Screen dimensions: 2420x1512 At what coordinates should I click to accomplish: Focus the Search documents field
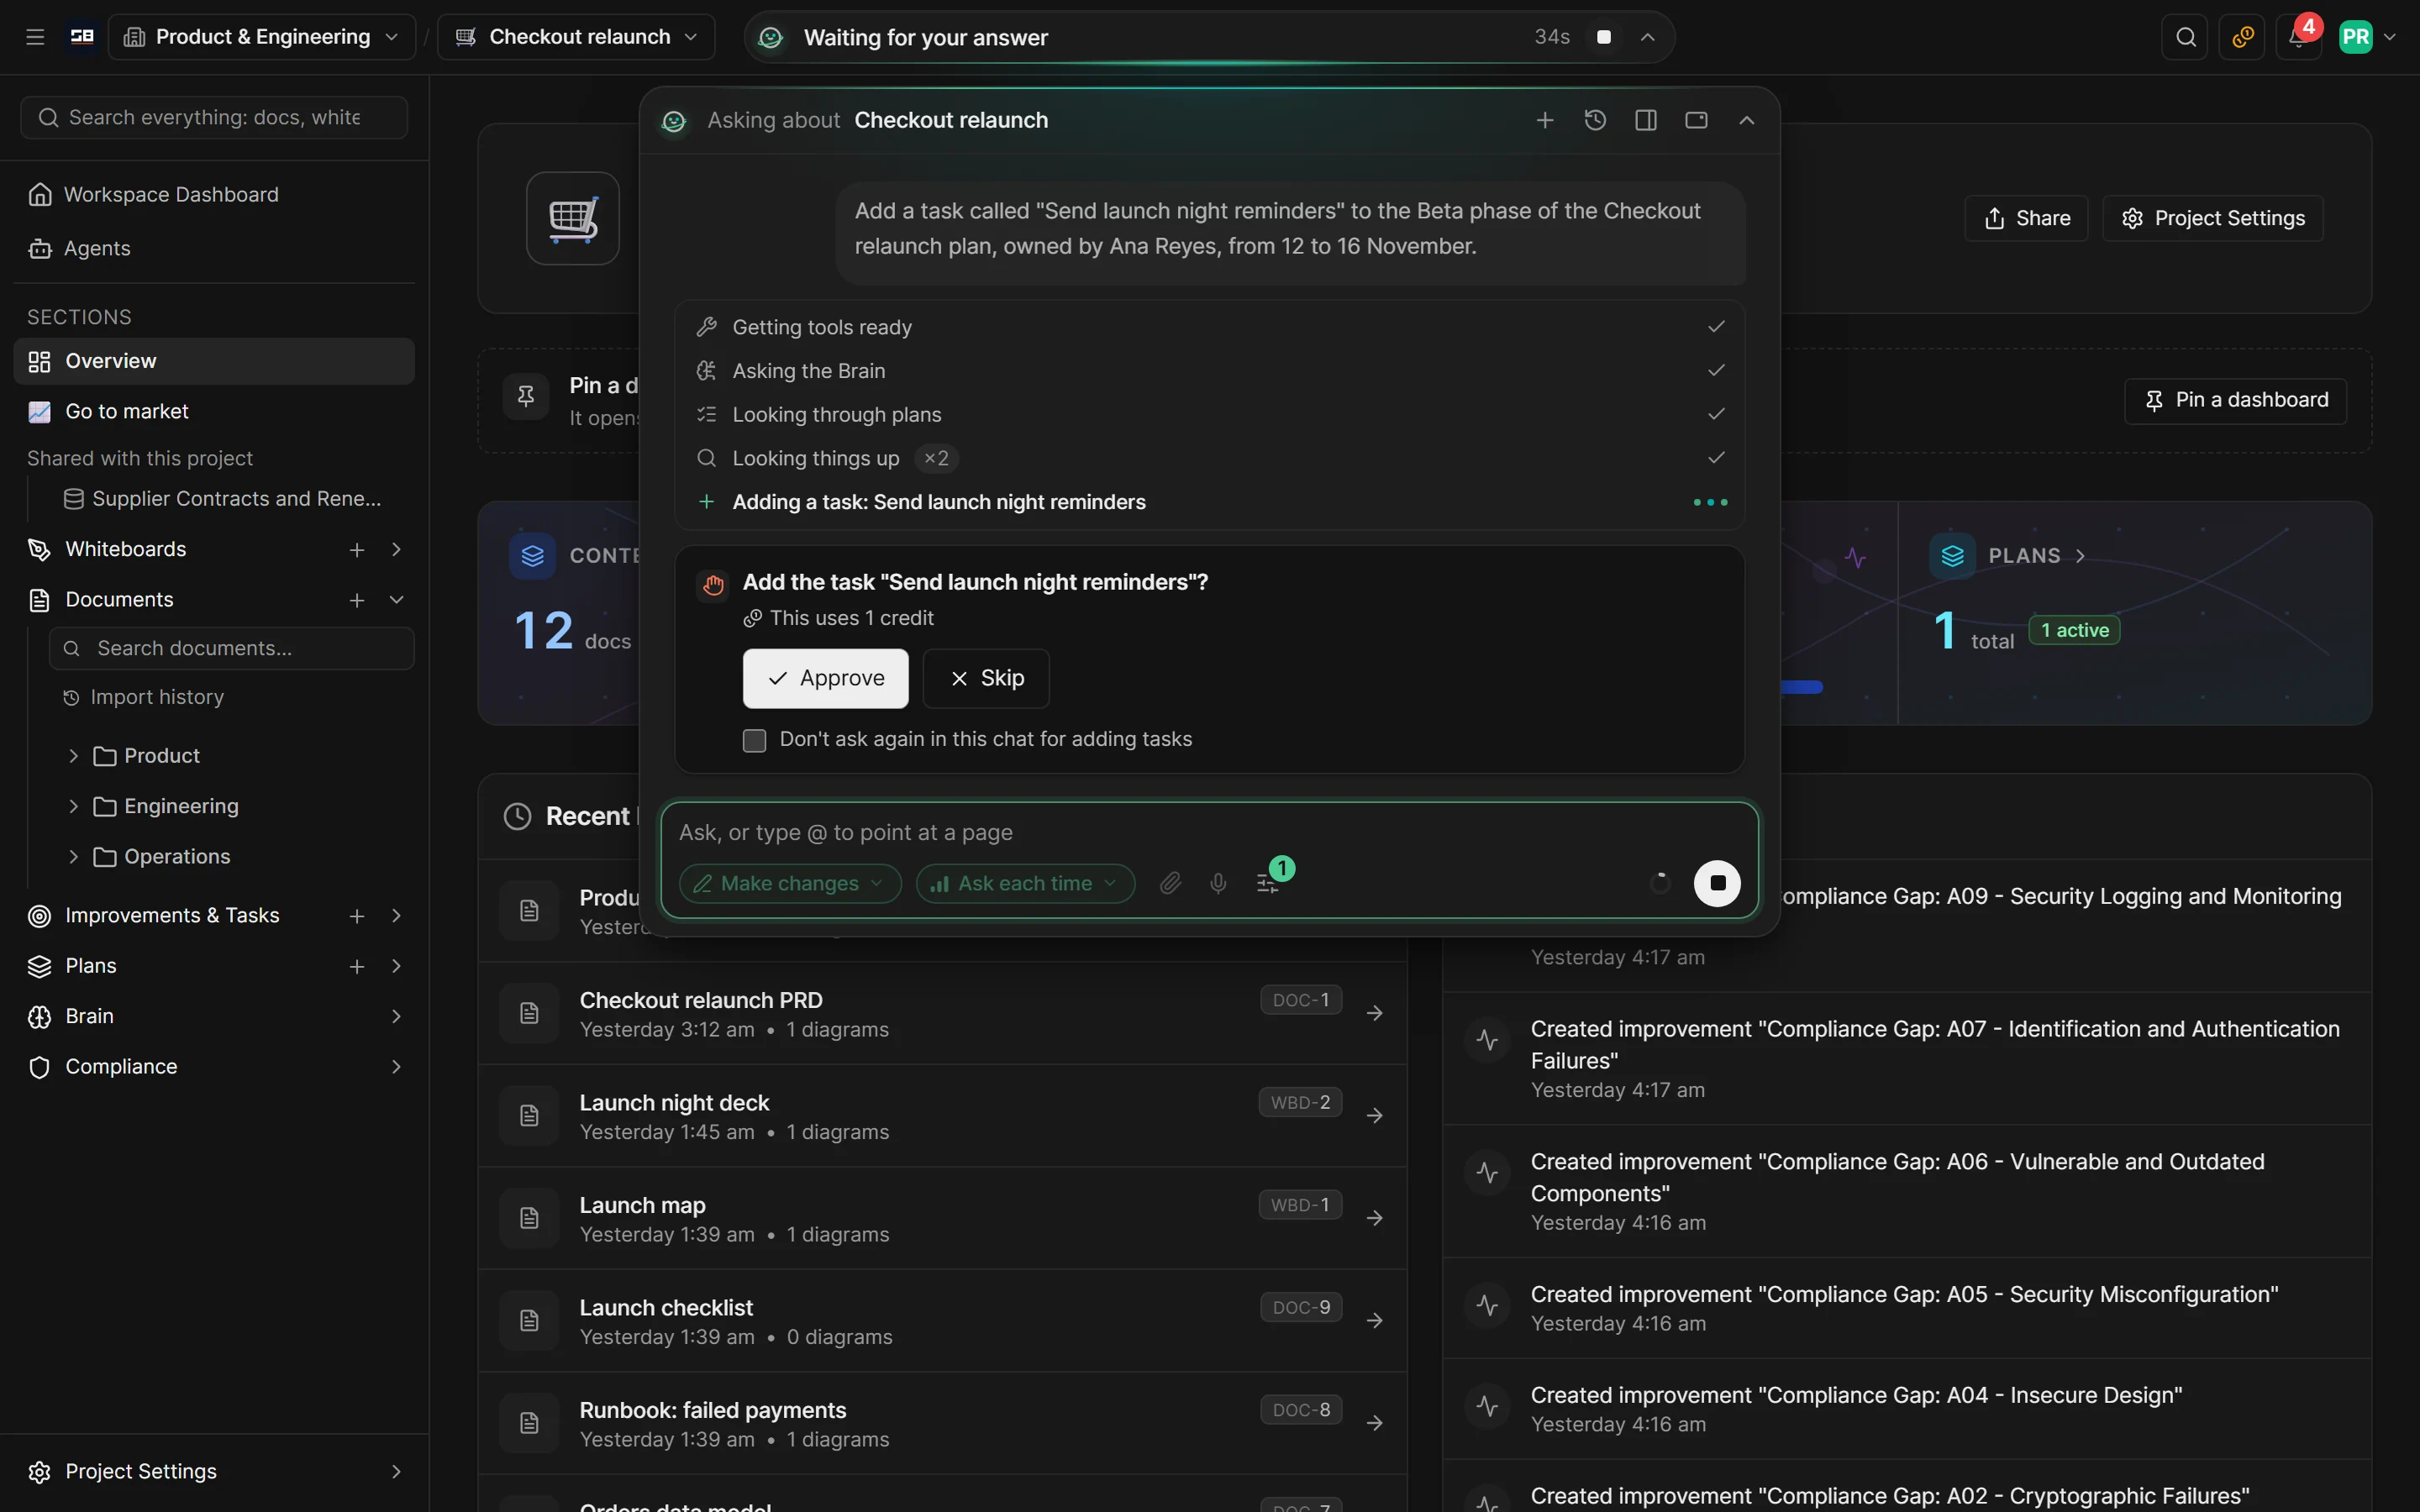click(232, 648)
